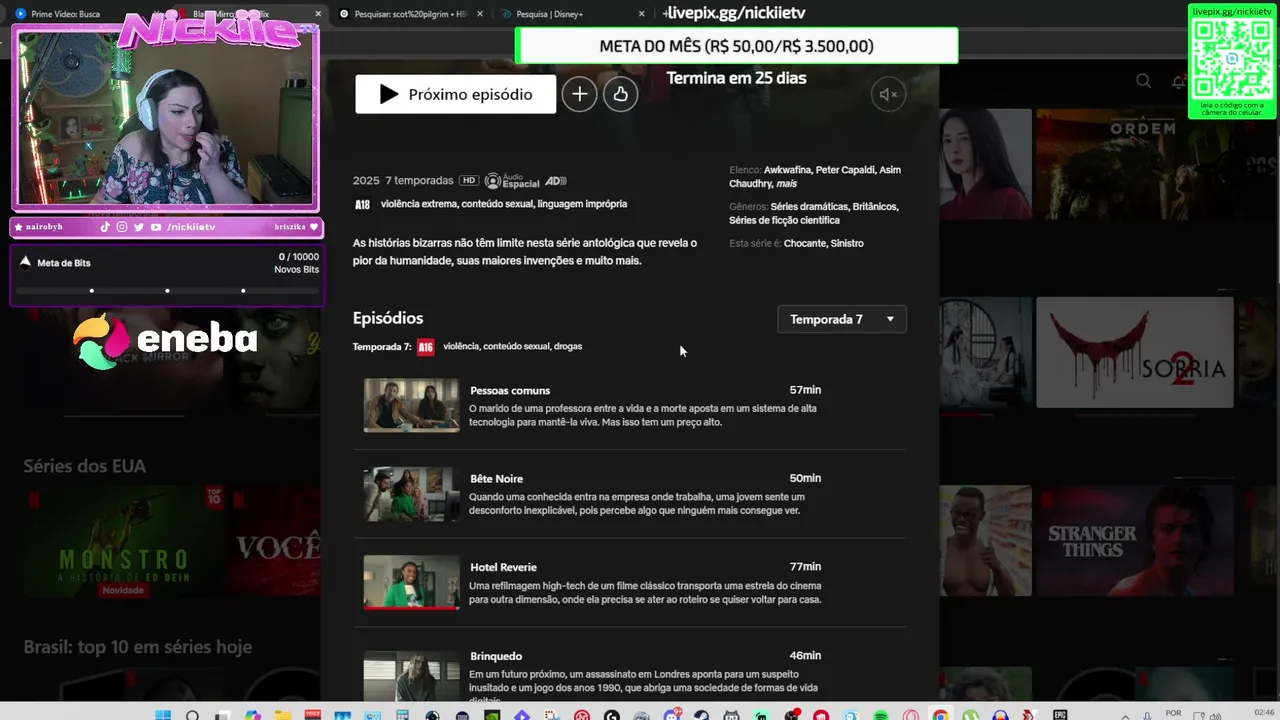This screenshot has height=720, width=1280.
Task: Click the season A16 rating badge
Action: coord(425,347)
